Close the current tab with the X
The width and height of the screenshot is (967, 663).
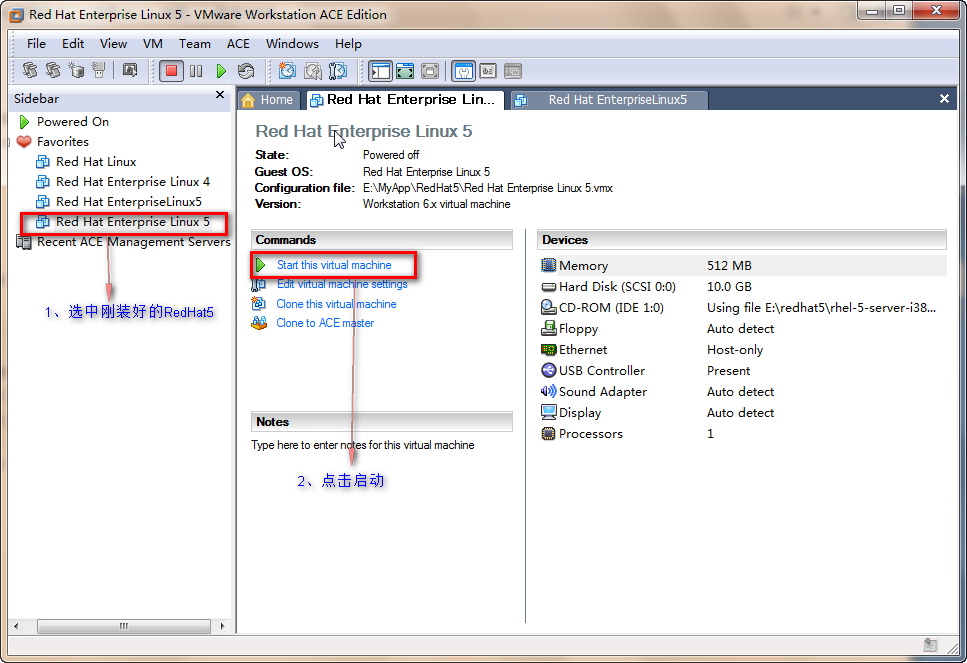944,99
